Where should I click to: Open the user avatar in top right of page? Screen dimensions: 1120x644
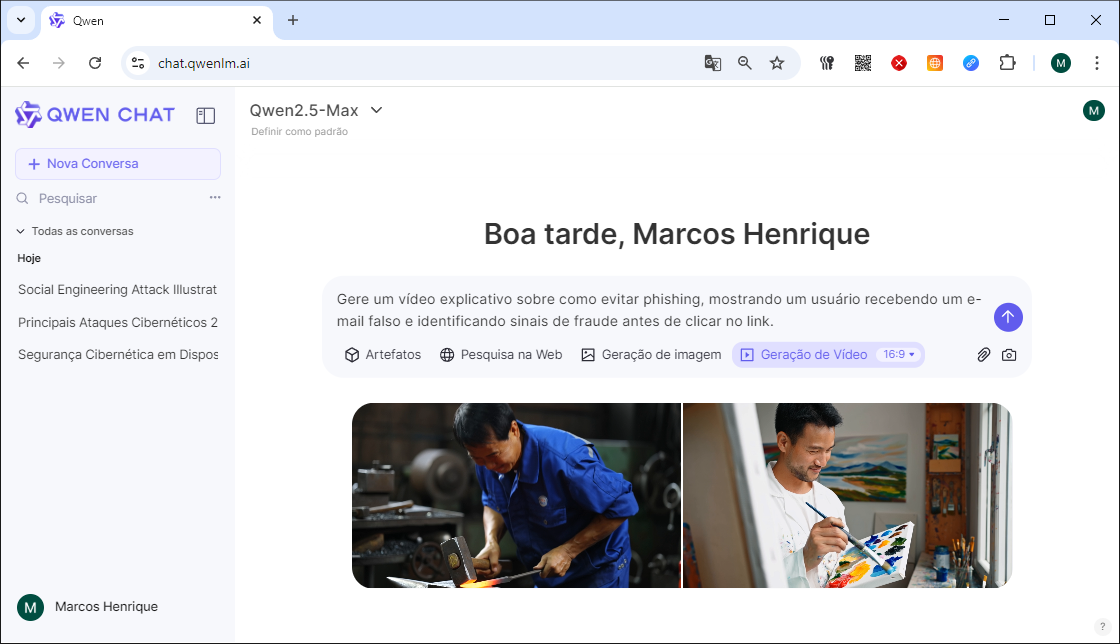[x=1094, y=111]
